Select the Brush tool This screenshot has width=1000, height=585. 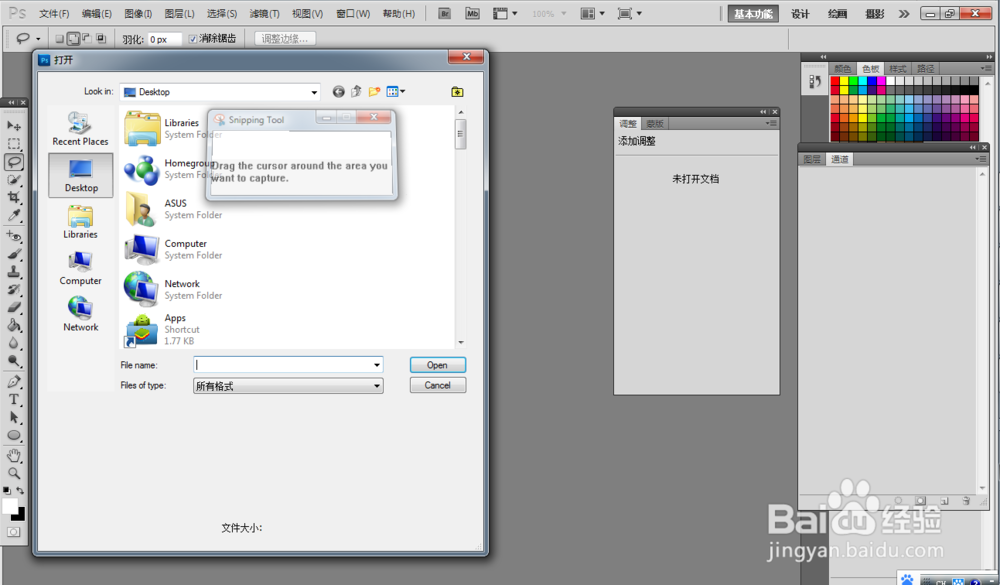13,254
